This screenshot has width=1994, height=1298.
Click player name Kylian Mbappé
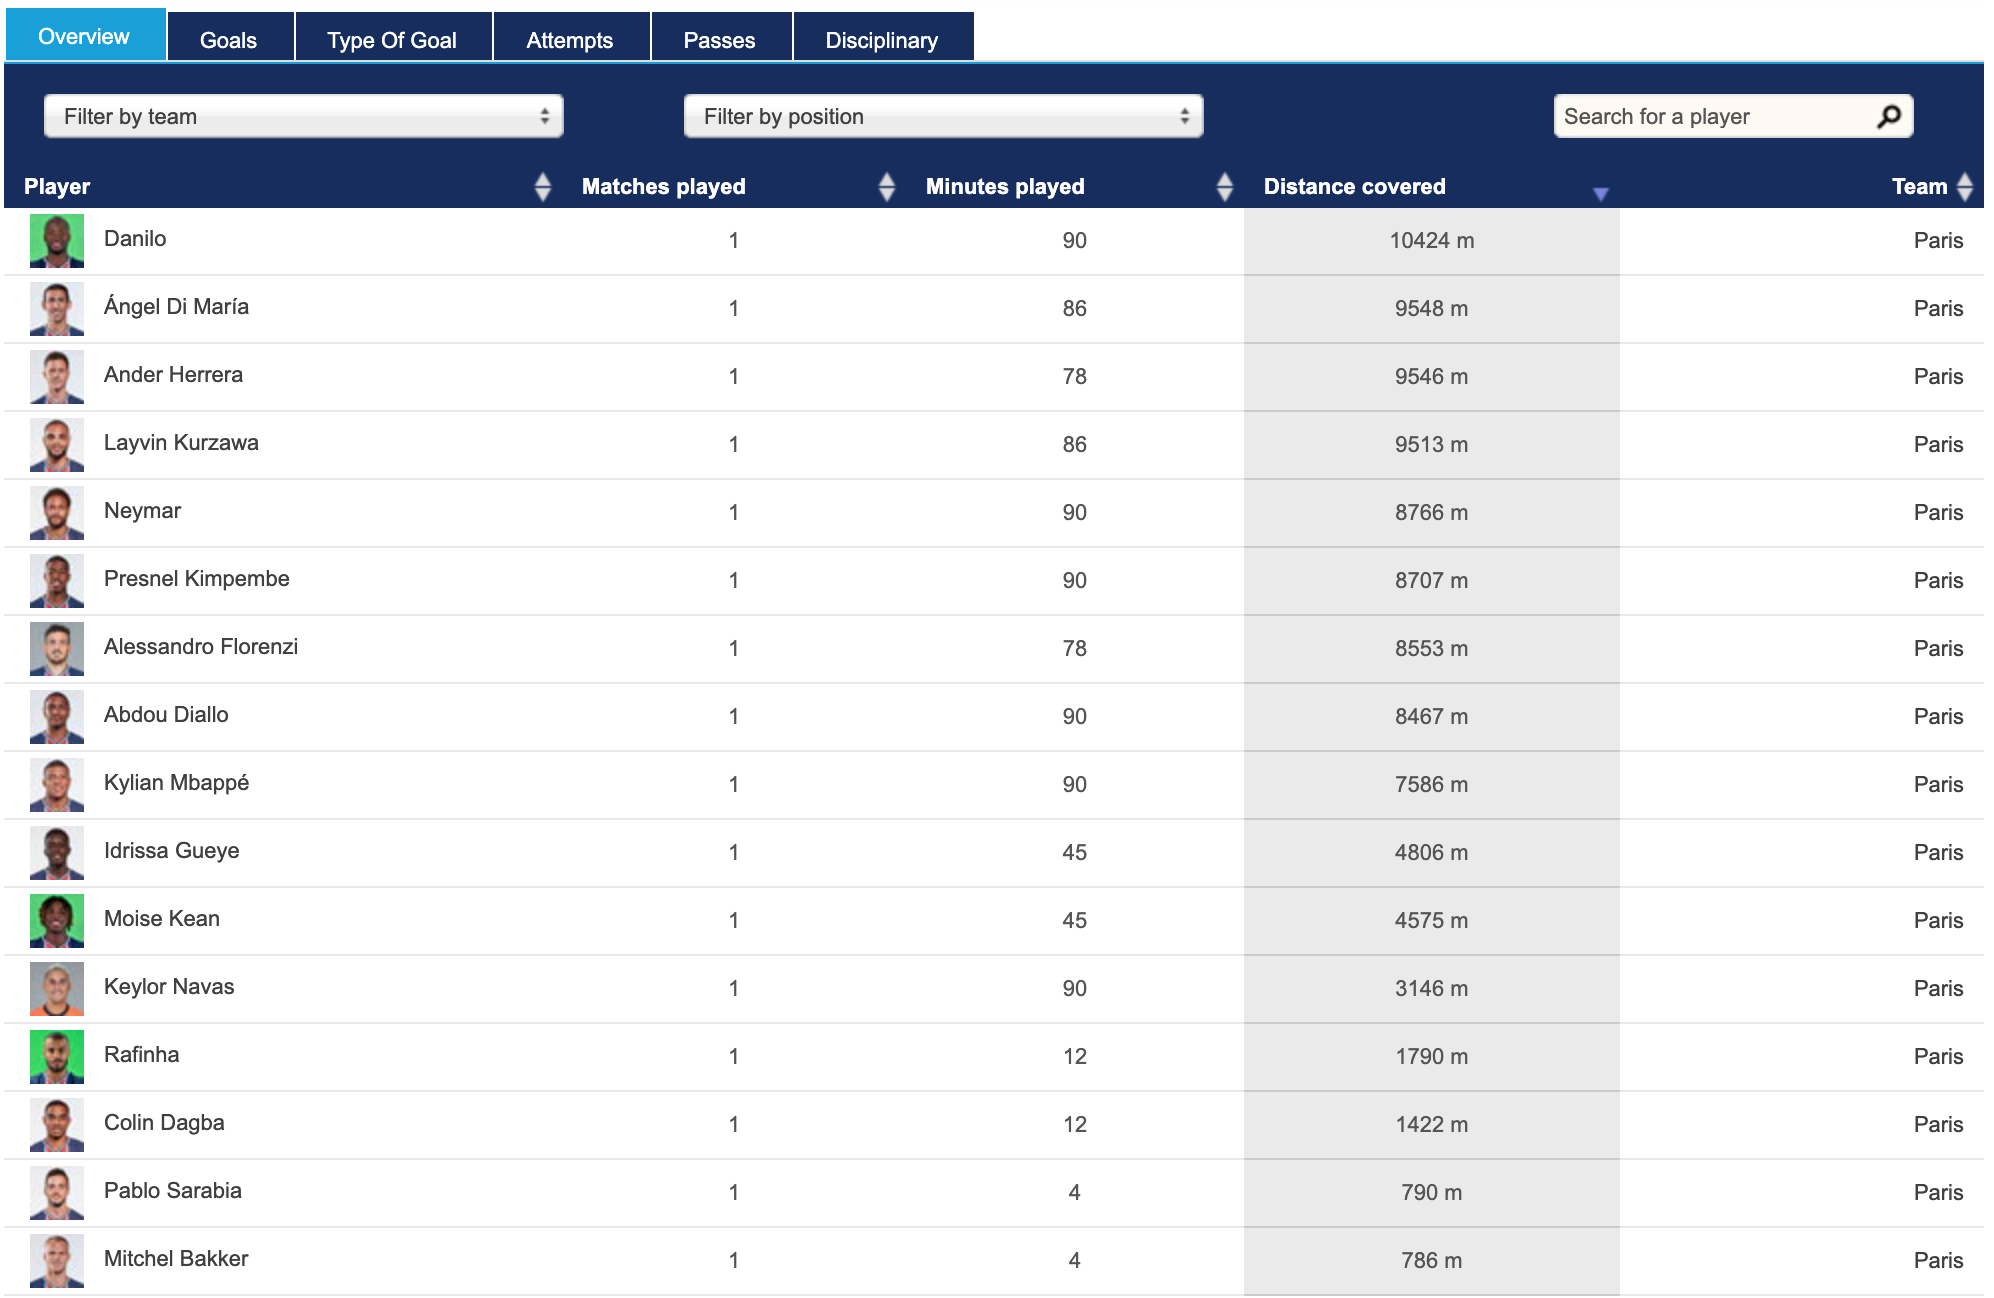click(x=176, y=783)
